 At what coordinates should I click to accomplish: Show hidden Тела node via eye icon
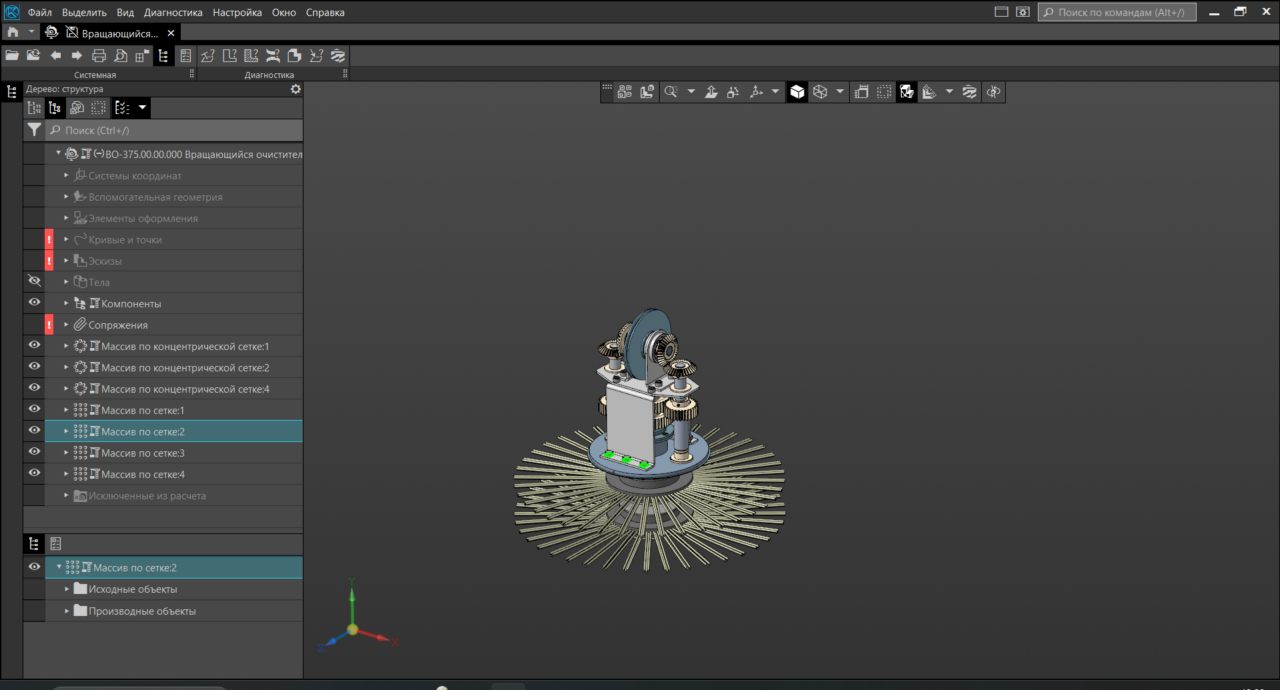click(34, 282)
